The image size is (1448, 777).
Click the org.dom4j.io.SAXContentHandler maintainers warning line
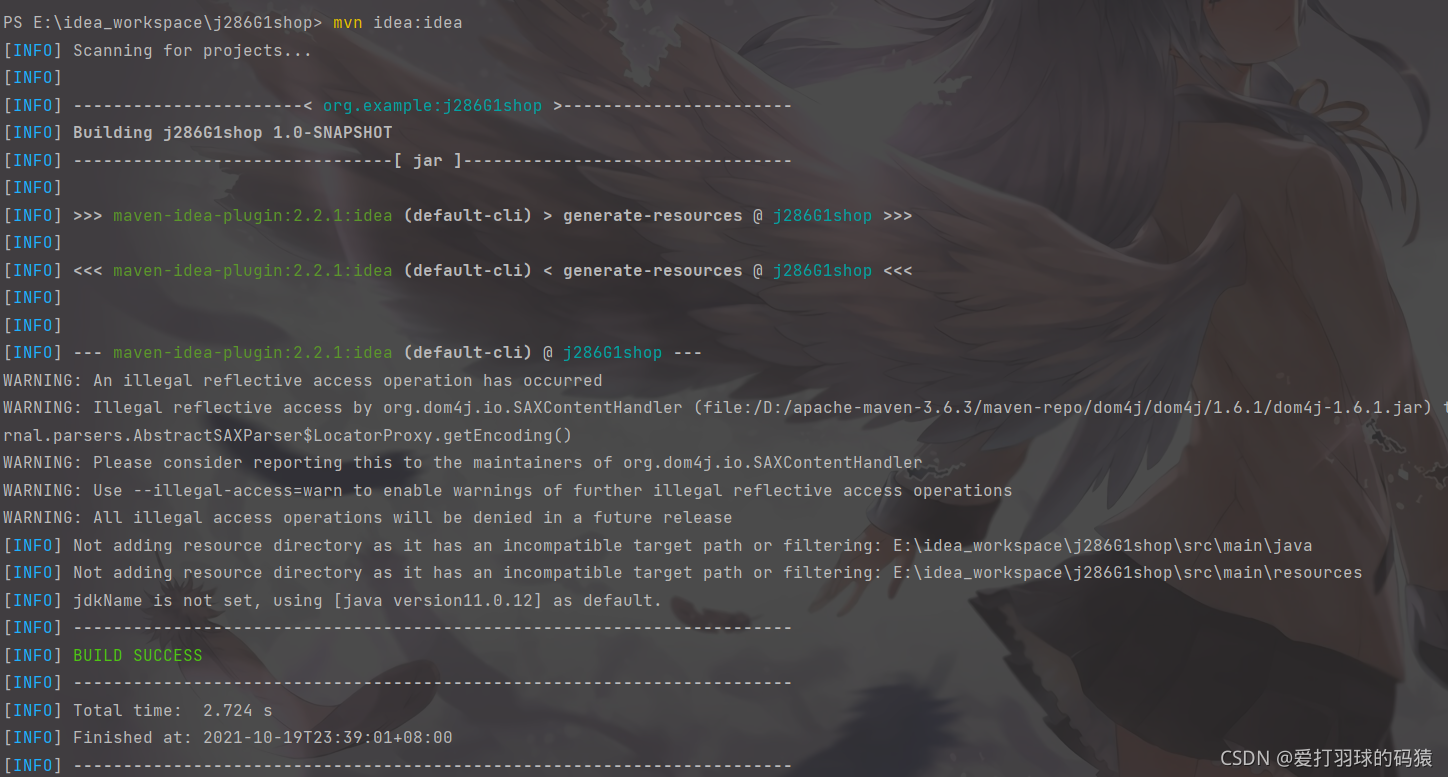point(463,462)
